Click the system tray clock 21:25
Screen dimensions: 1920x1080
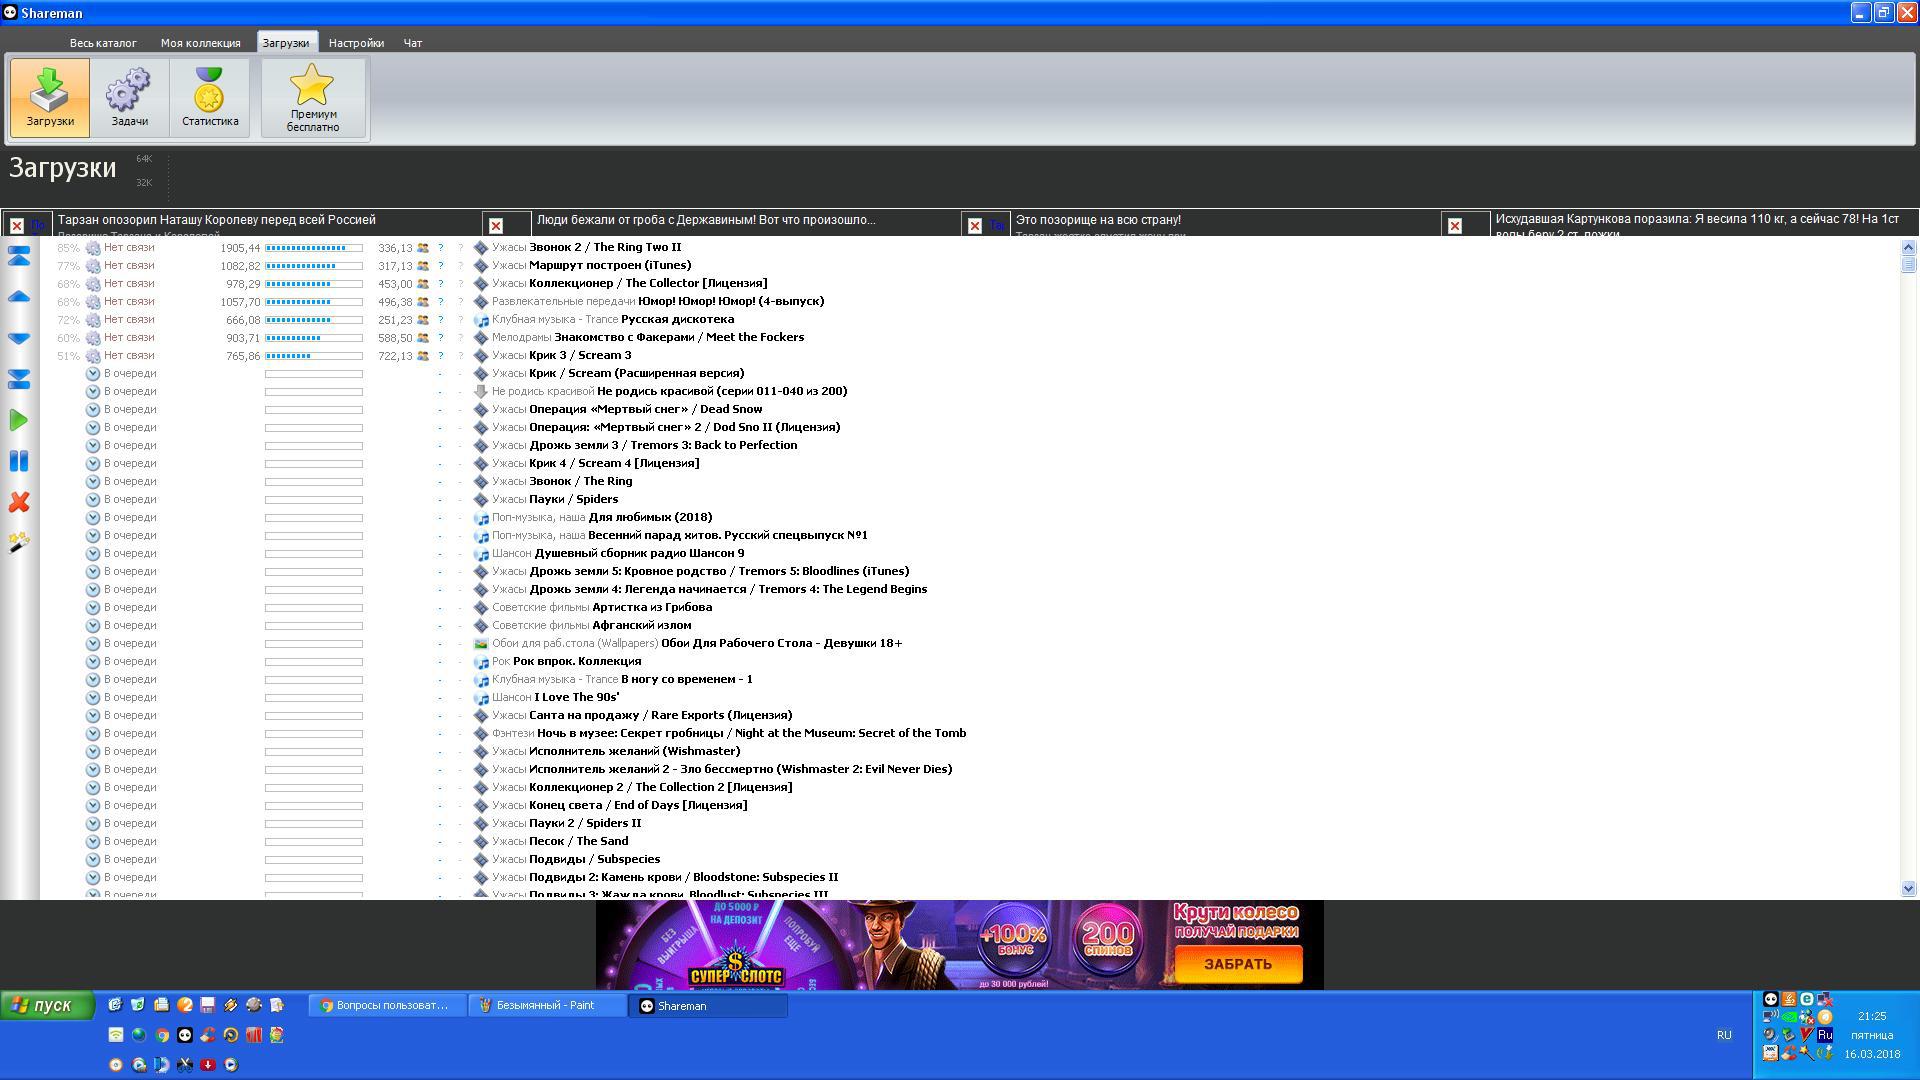1871,1016
